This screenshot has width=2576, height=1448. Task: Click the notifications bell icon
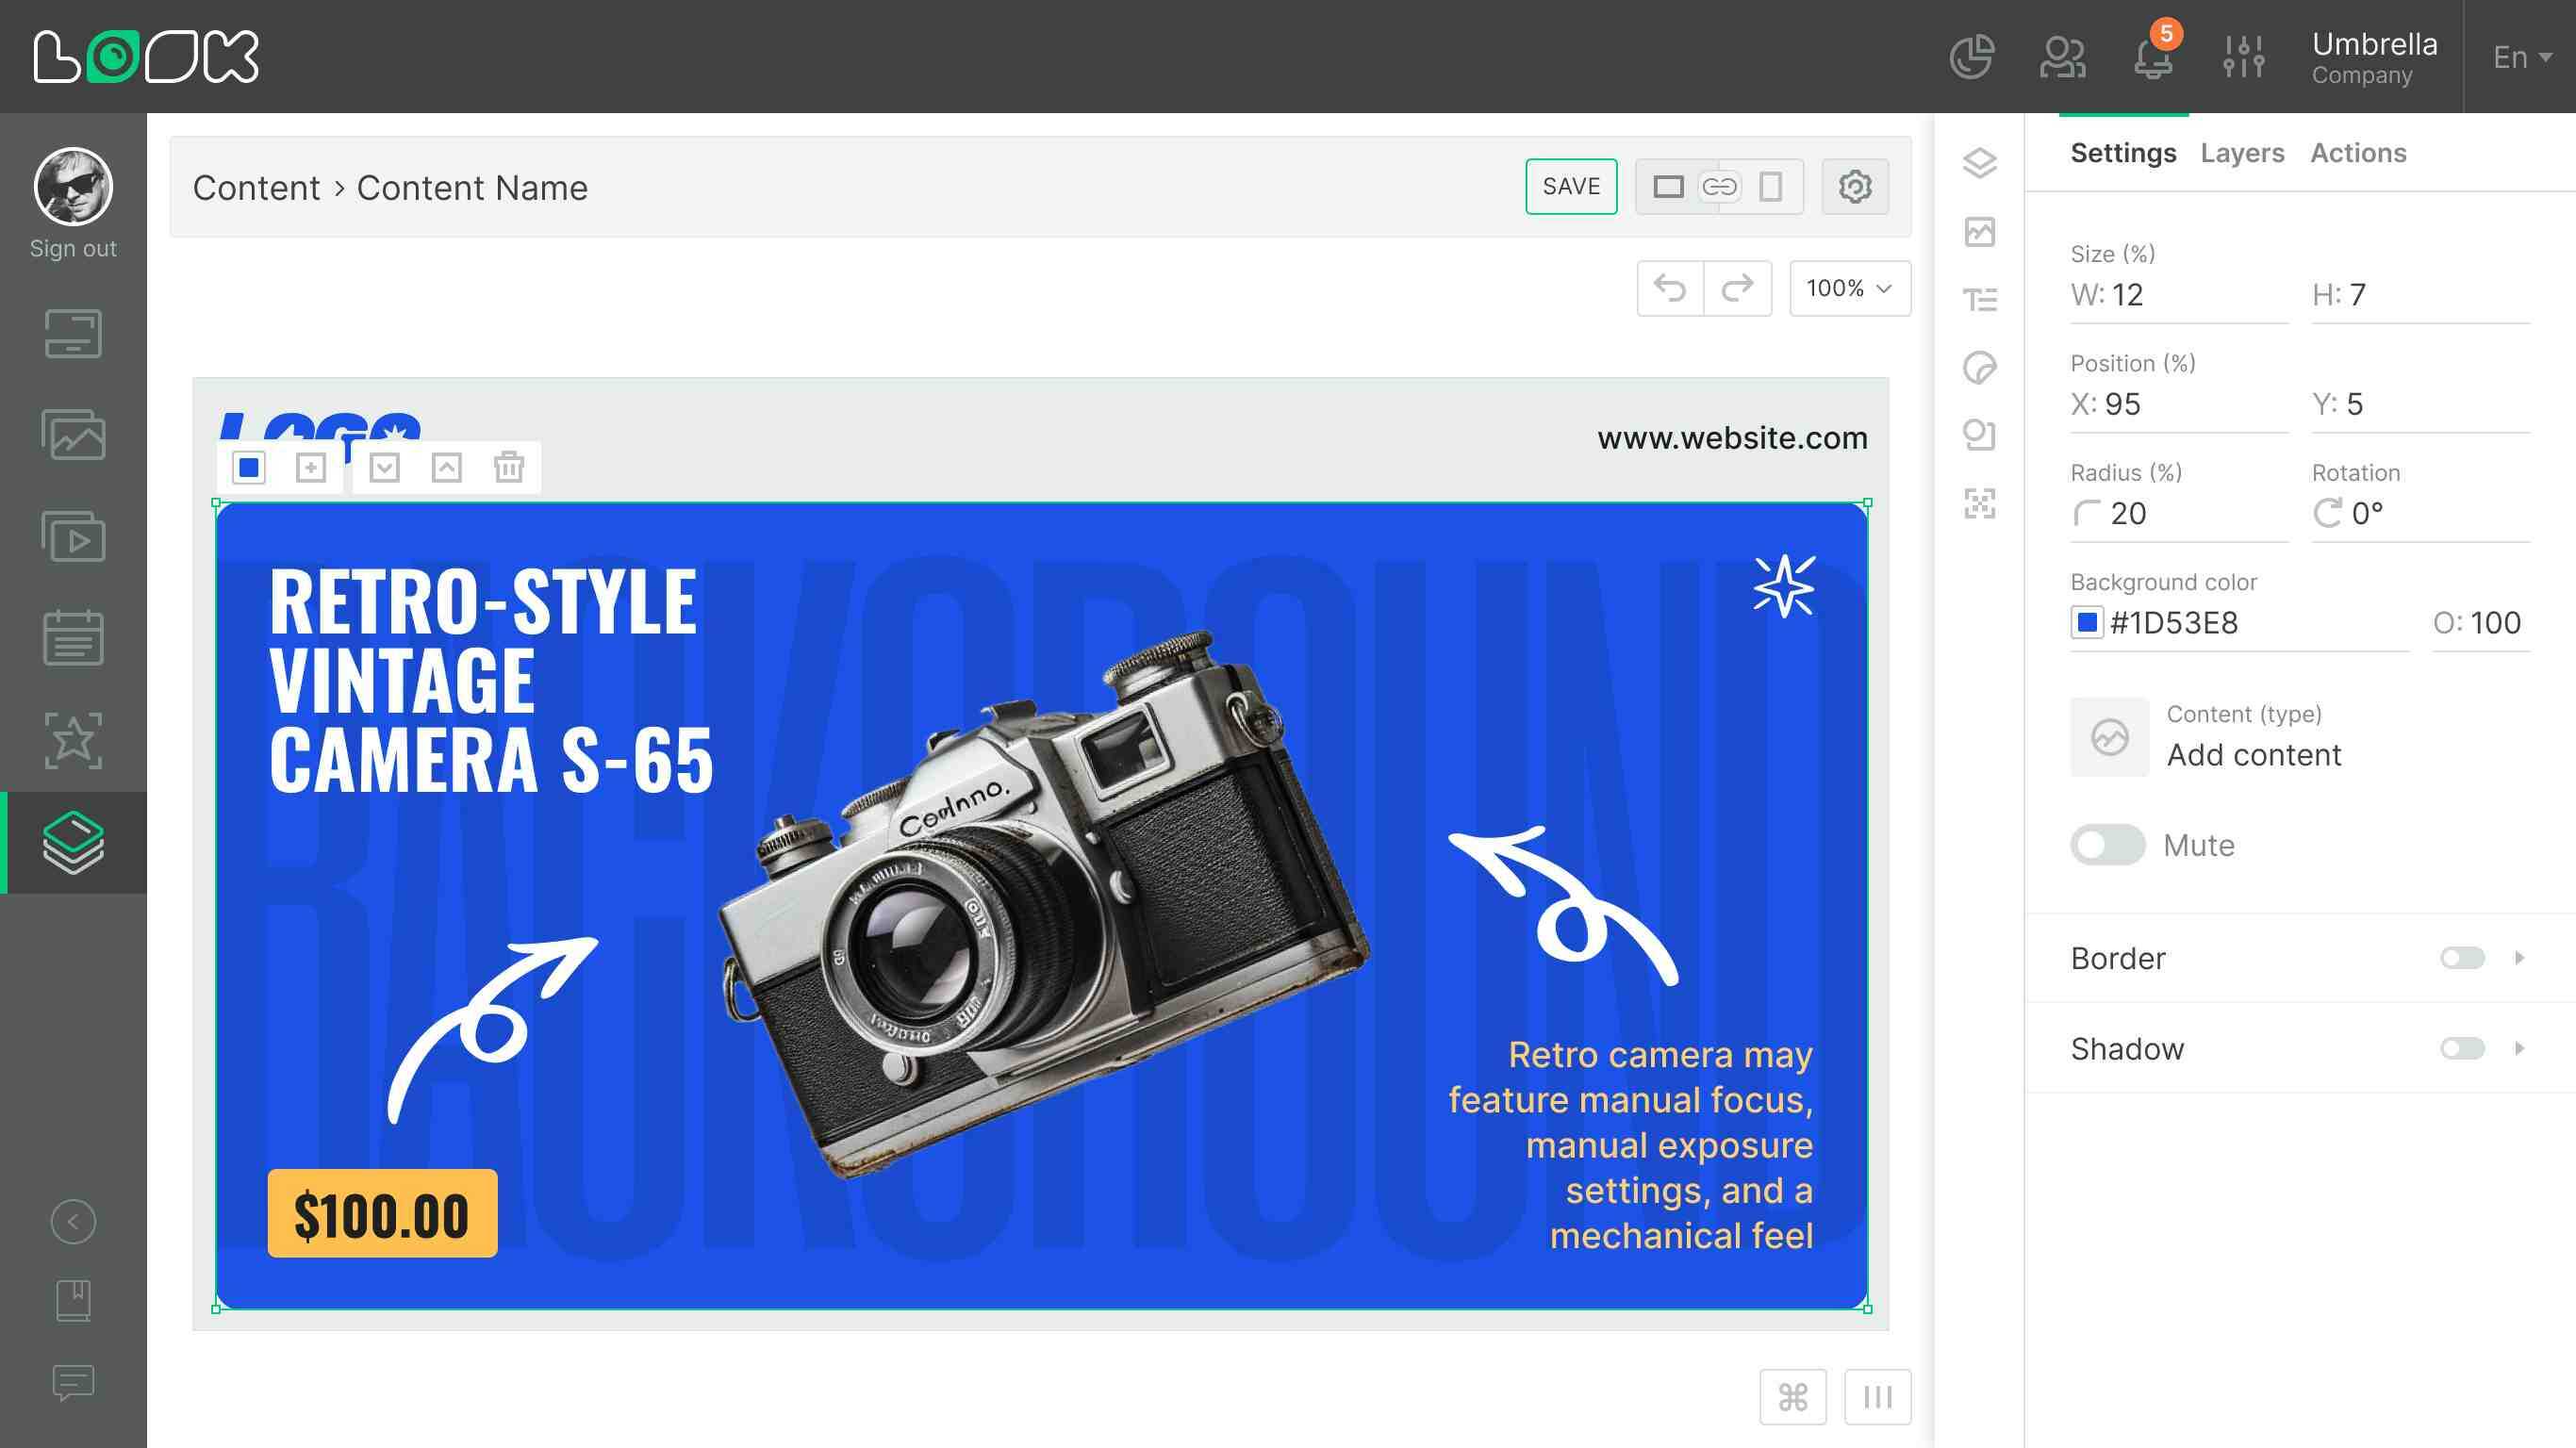[x=2152, y=58]
